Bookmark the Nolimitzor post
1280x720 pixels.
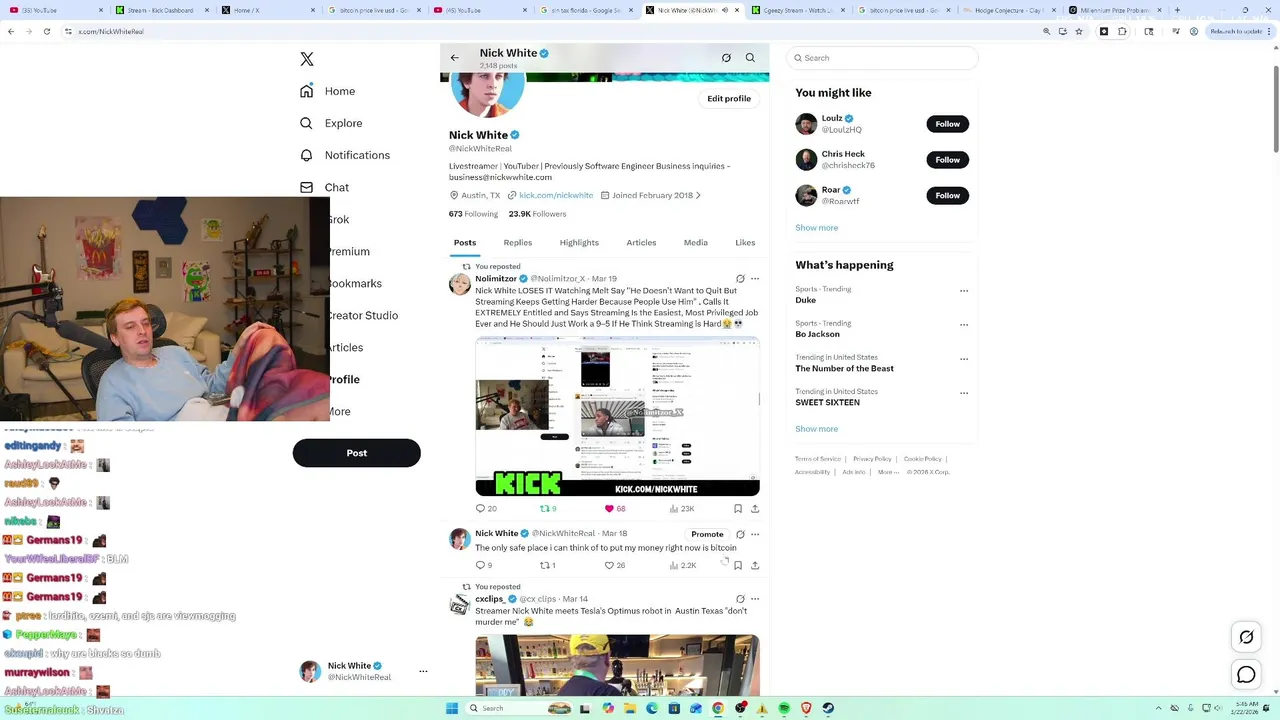738,508
